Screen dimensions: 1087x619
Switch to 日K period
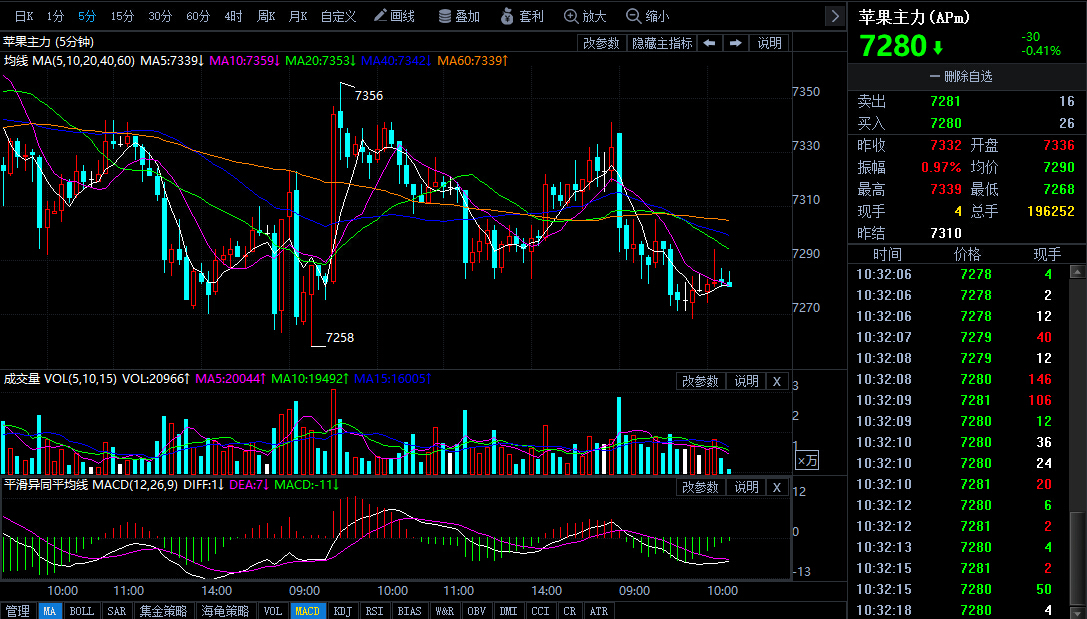(24, 16)
